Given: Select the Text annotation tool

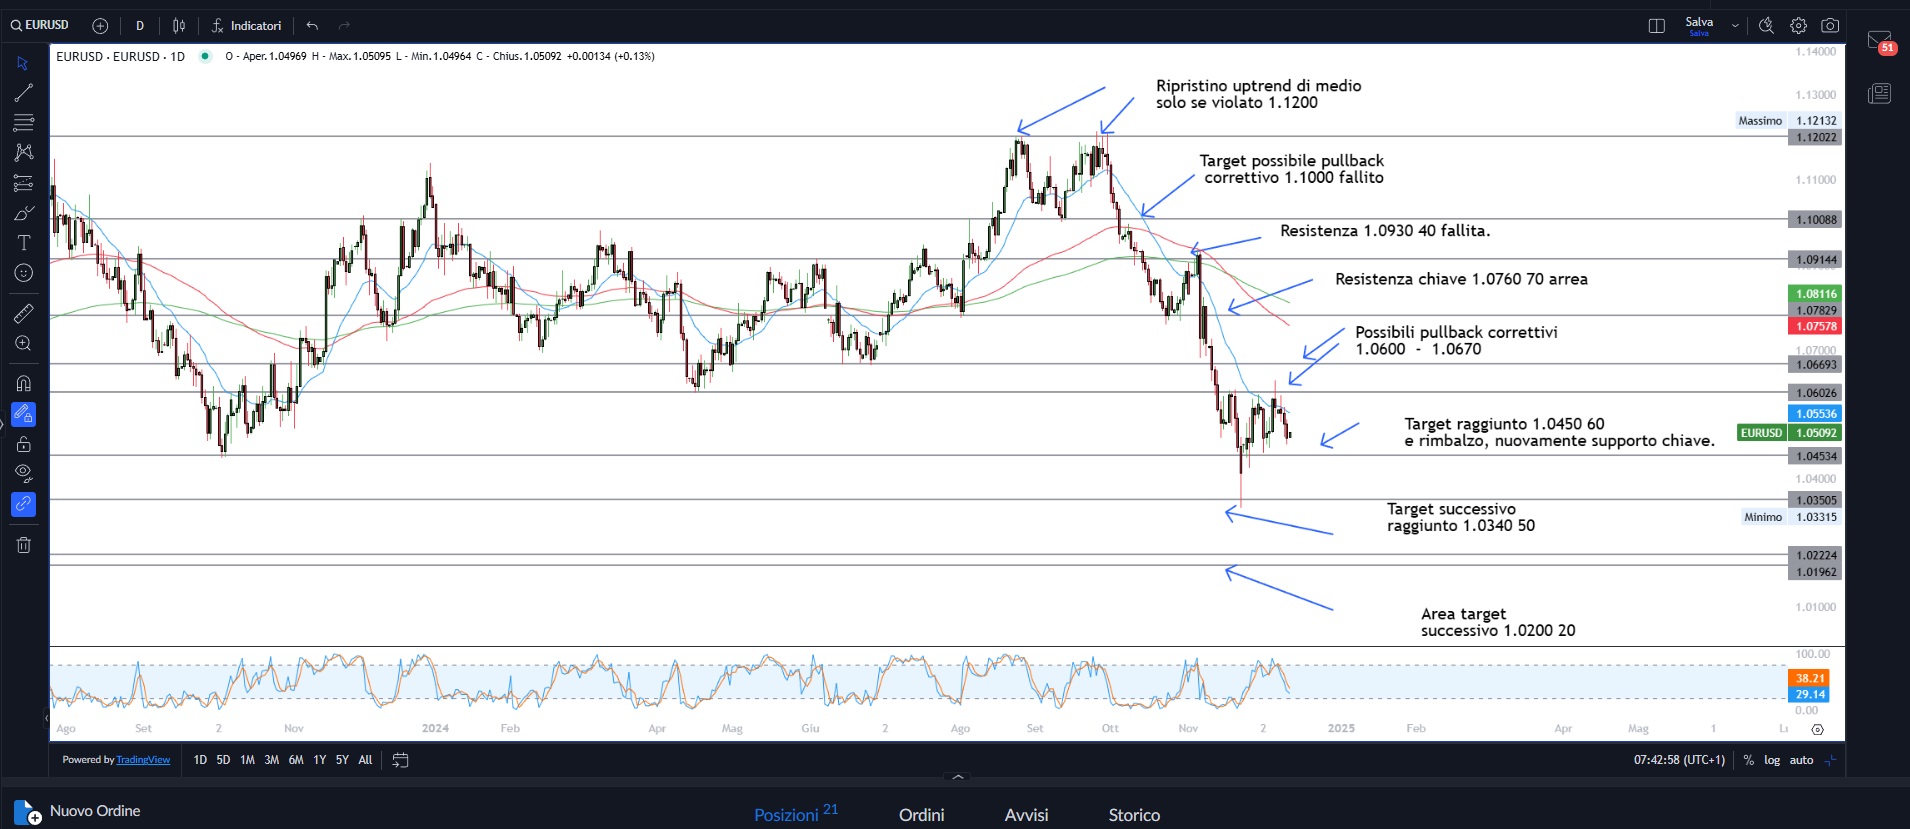Looking at the screenshot, I should 23,243.
